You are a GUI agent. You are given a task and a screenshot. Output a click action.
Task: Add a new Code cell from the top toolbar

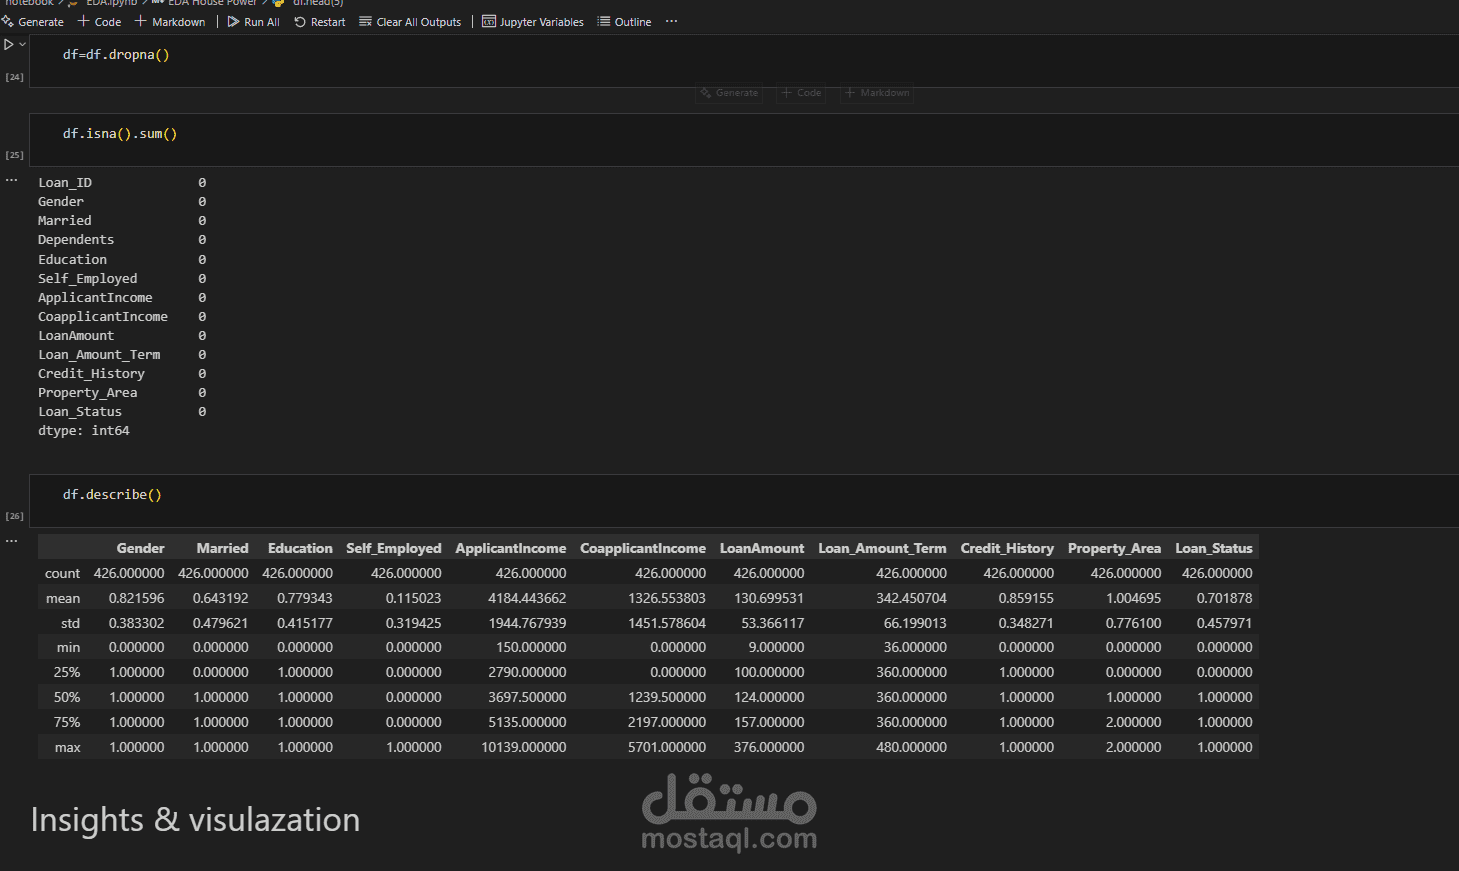(100, 22)
